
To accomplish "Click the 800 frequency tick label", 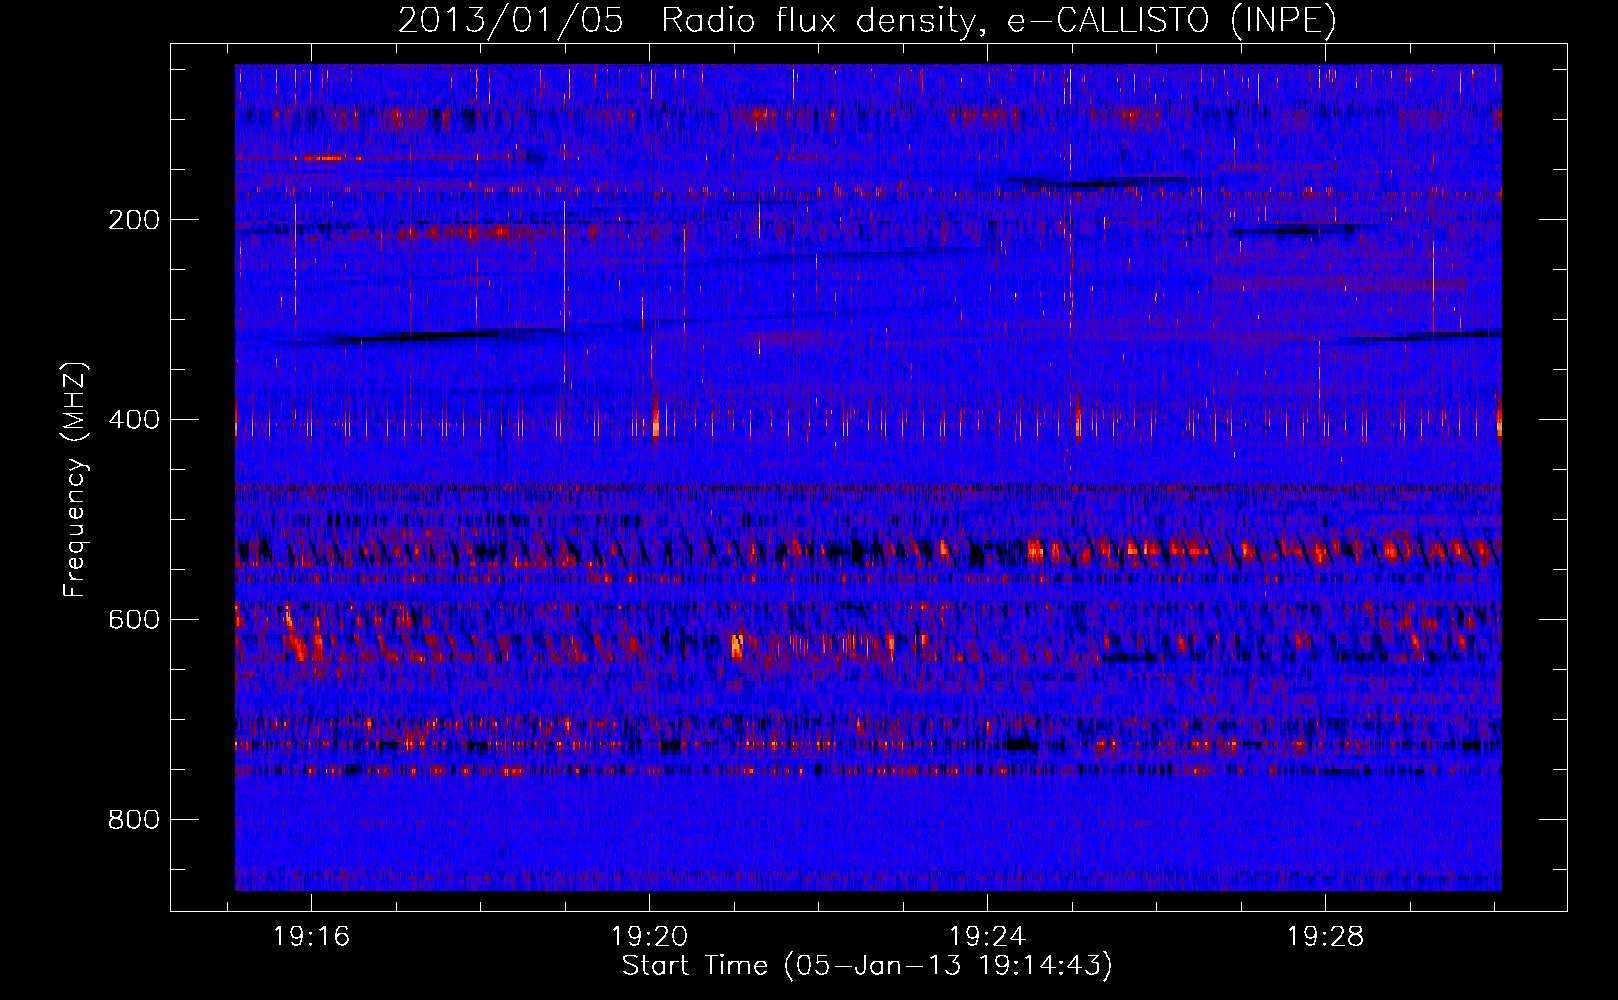I will (x=134, y=819).
